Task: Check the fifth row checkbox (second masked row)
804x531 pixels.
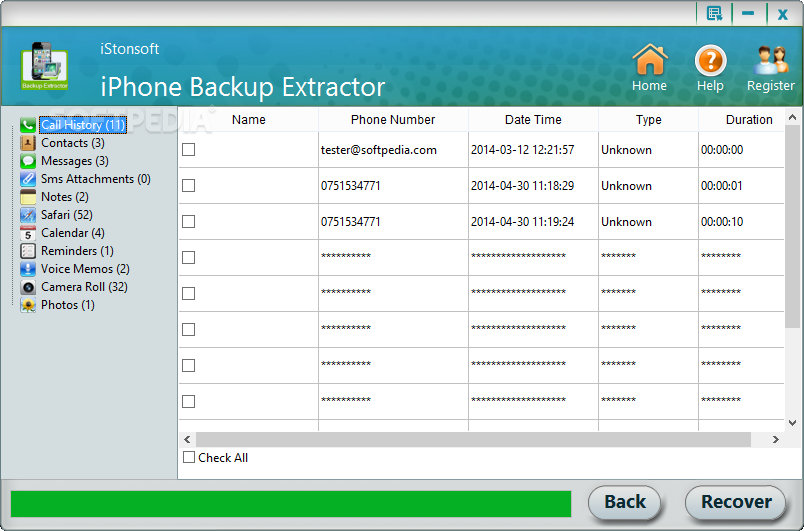Action: [189, 293]
